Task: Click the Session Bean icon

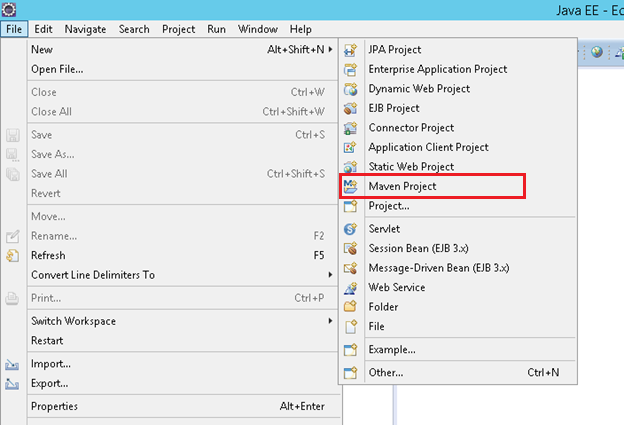Action: [350, 248]
